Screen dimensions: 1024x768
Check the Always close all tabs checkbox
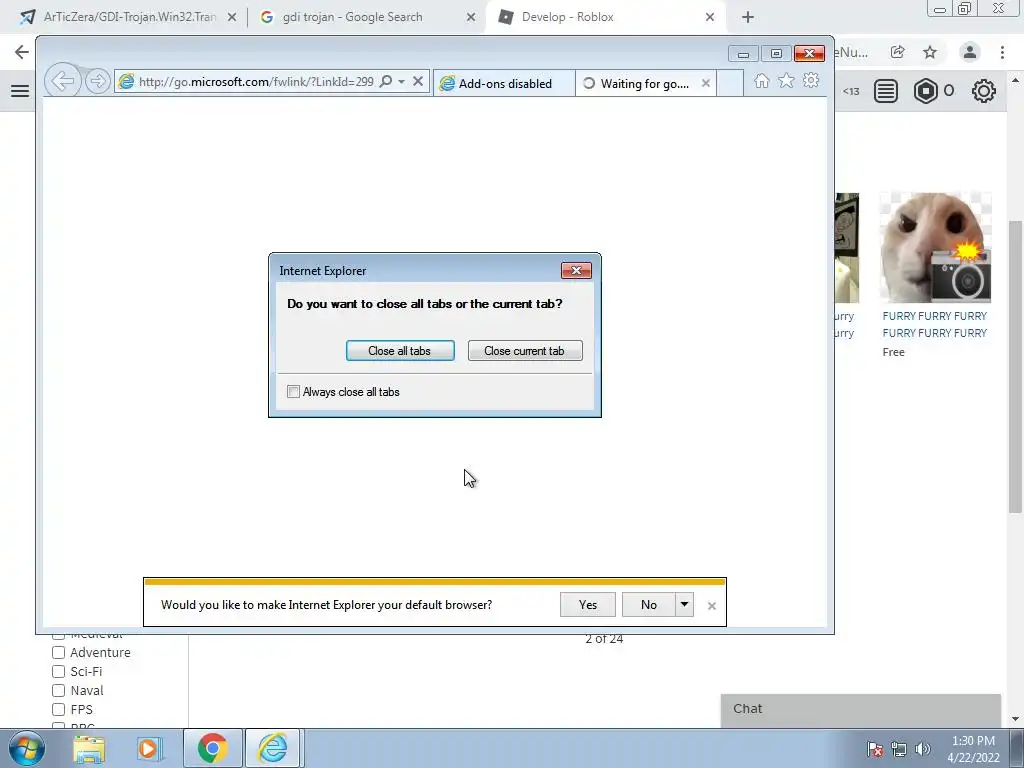click(293, 392)
